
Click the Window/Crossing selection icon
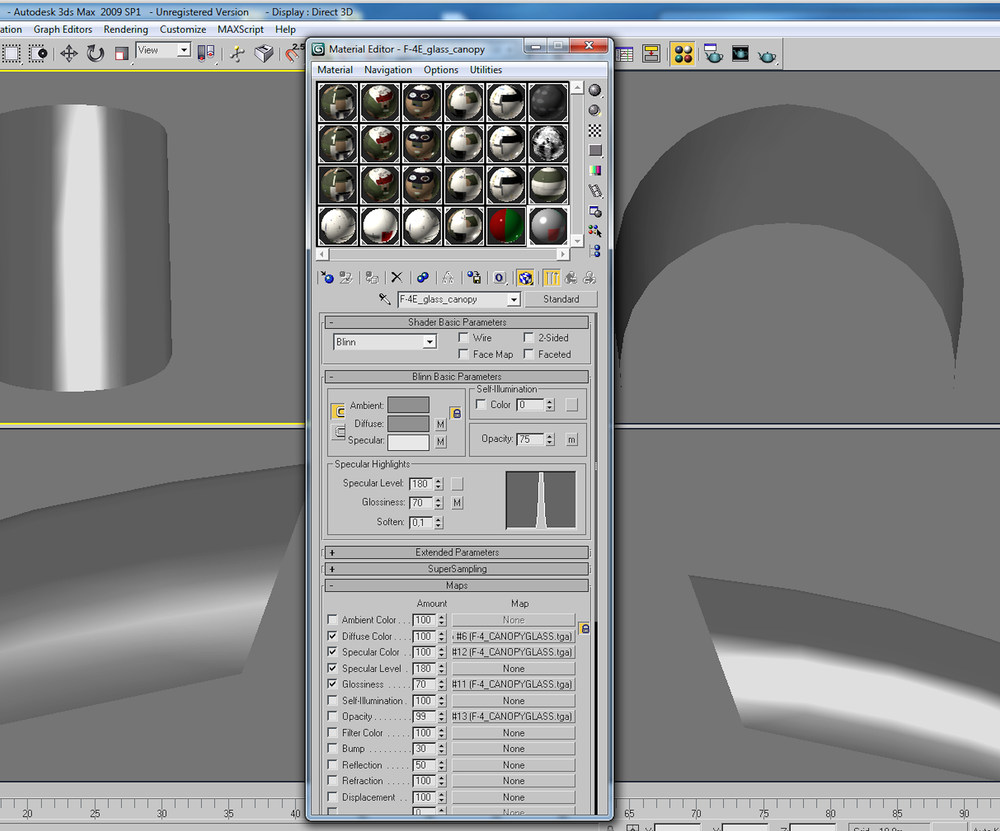coord(38,54)
